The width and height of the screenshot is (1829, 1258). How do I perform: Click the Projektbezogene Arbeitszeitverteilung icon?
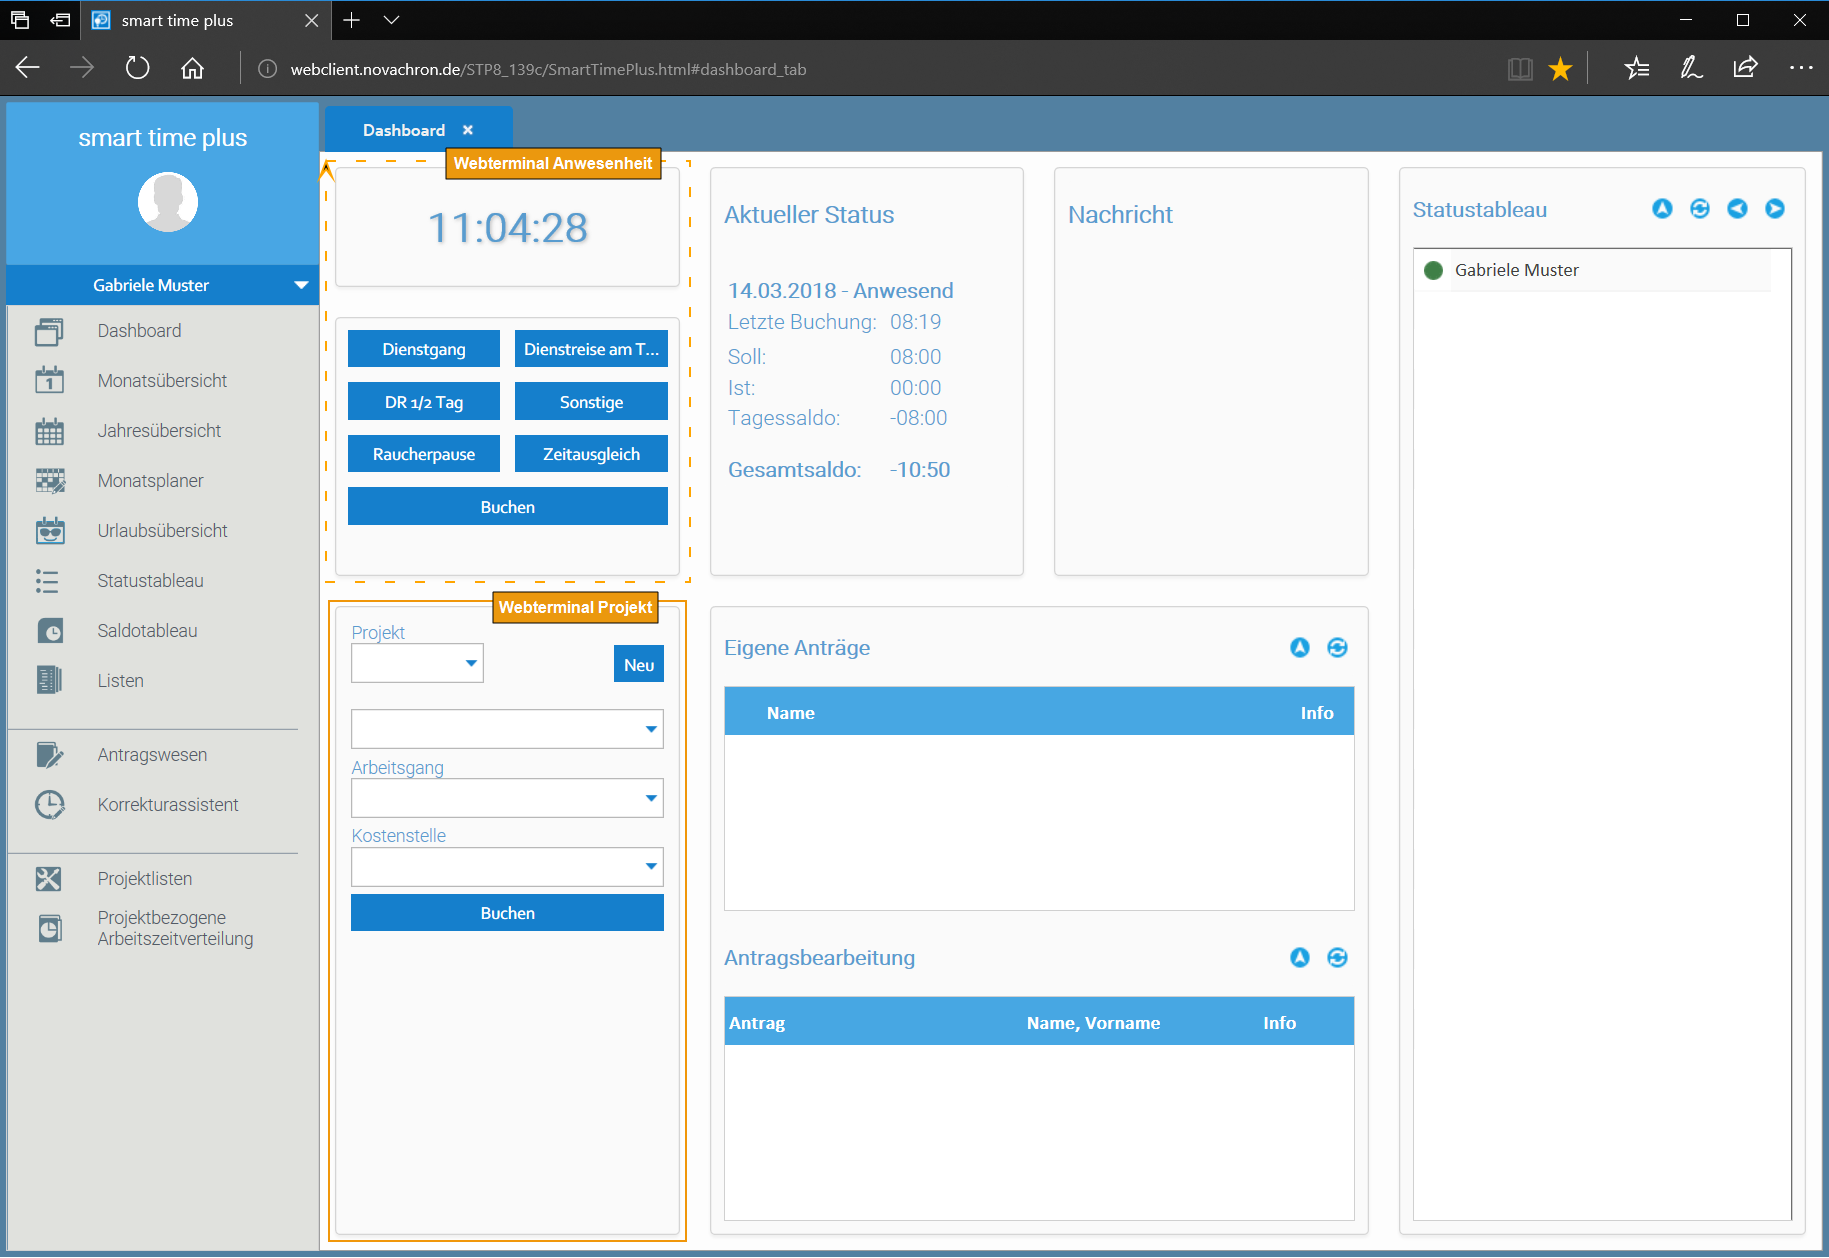point(49,929)
